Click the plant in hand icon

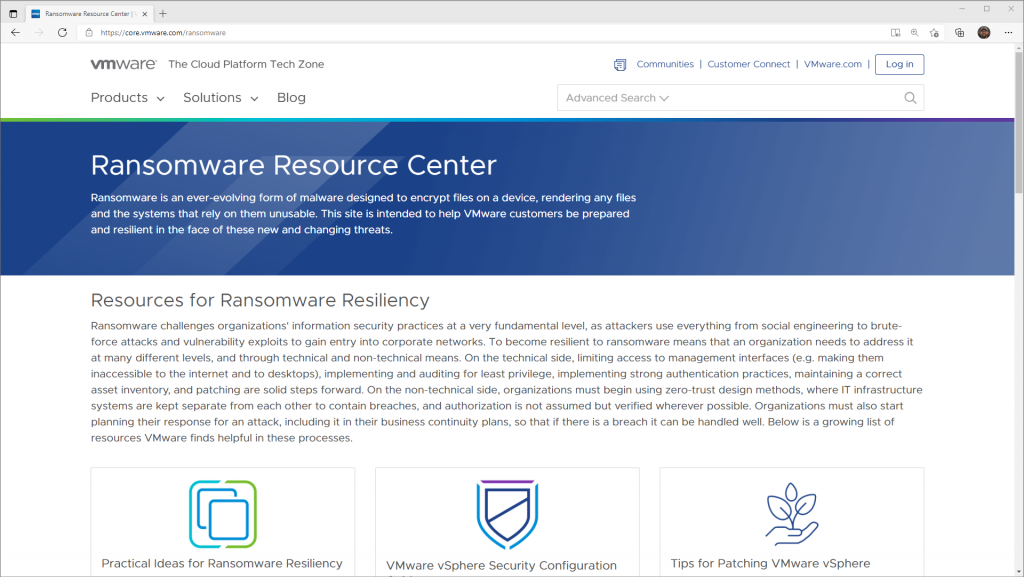point(792,514)
